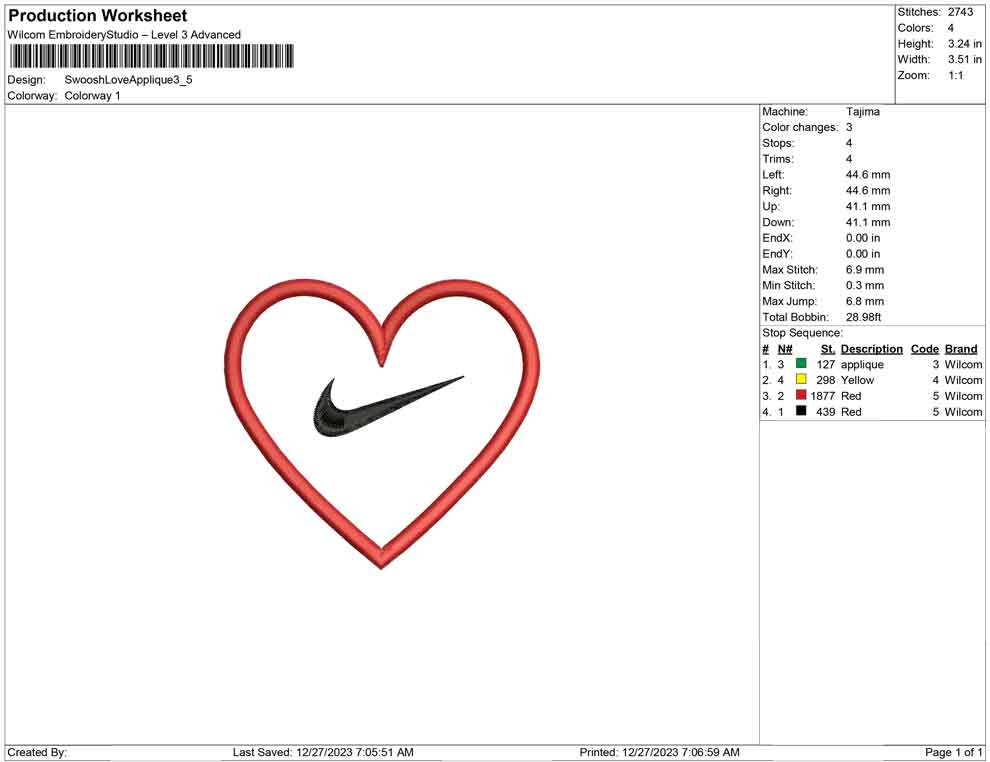The image size is (990, 762).
Task: Click the 'St.' column header
Action: [x=827, y=349]
